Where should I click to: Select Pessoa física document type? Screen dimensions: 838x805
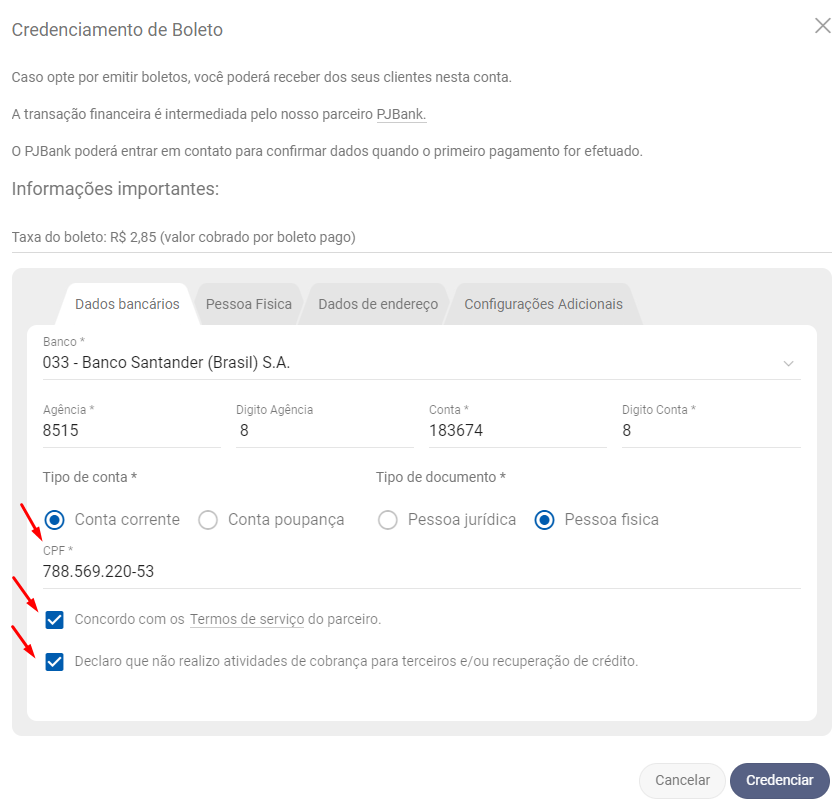(x=545, y=520)
